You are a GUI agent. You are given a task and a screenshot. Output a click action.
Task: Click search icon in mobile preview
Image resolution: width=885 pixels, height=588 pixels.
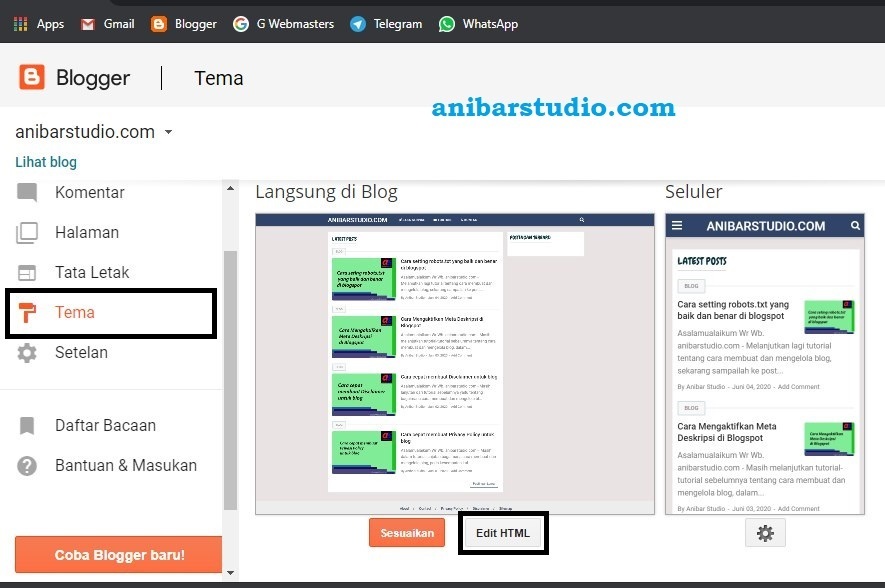tap(855, 226)
